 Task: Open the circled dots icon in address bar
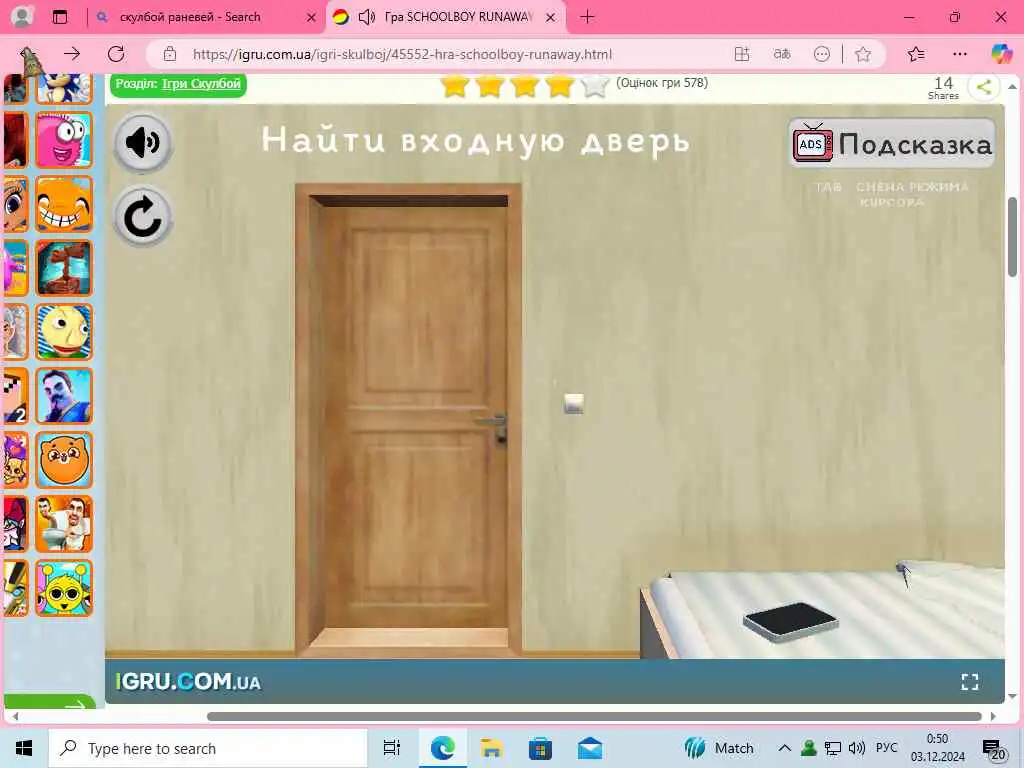coord(822,54)
